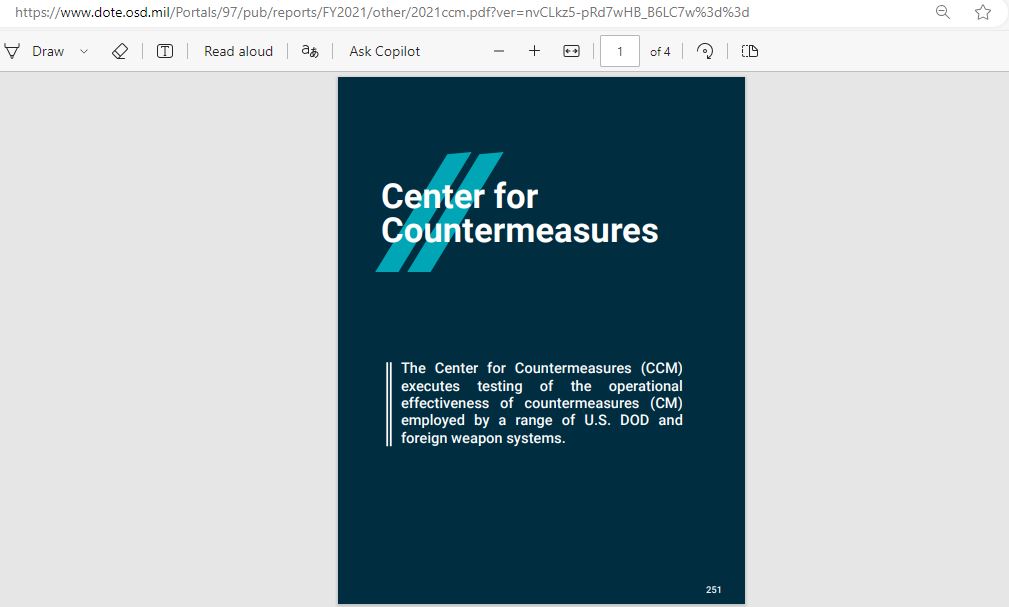This screenshot has width=1009, height=607.
Task: Click the 'of 4' page count label
Action: 660,51
